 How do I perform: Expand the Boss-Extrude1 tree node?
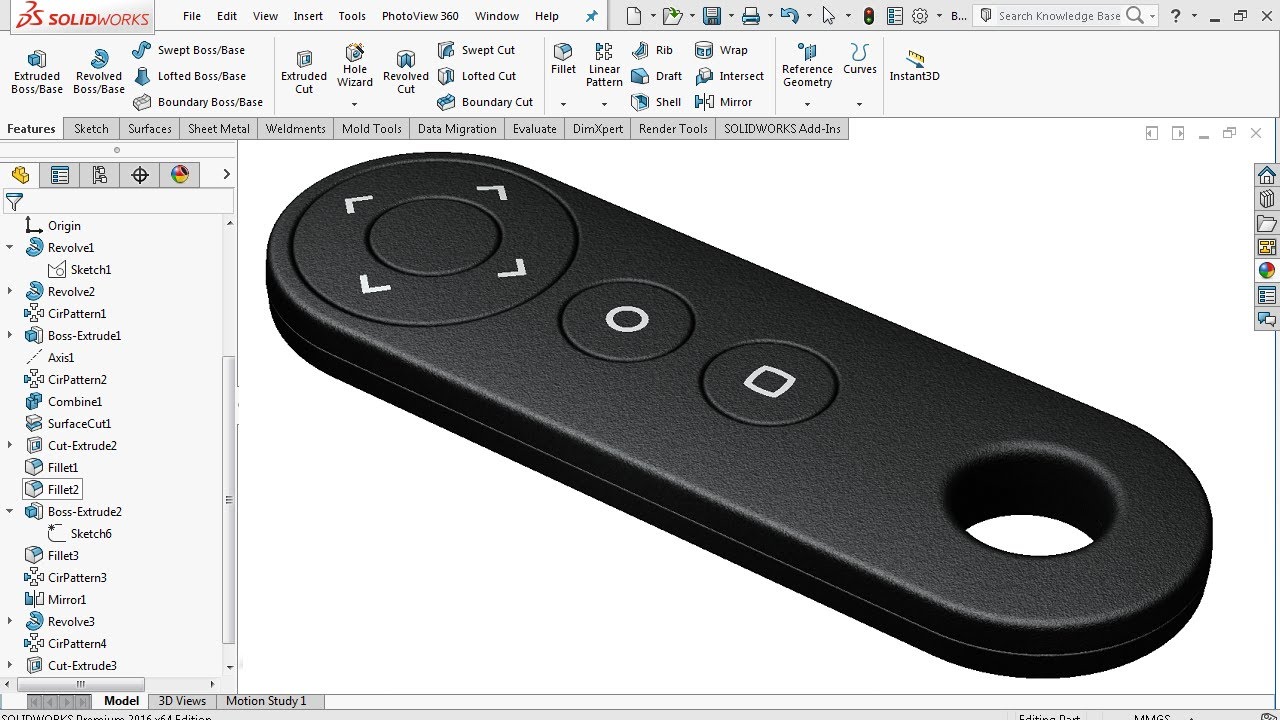point(10,335)
